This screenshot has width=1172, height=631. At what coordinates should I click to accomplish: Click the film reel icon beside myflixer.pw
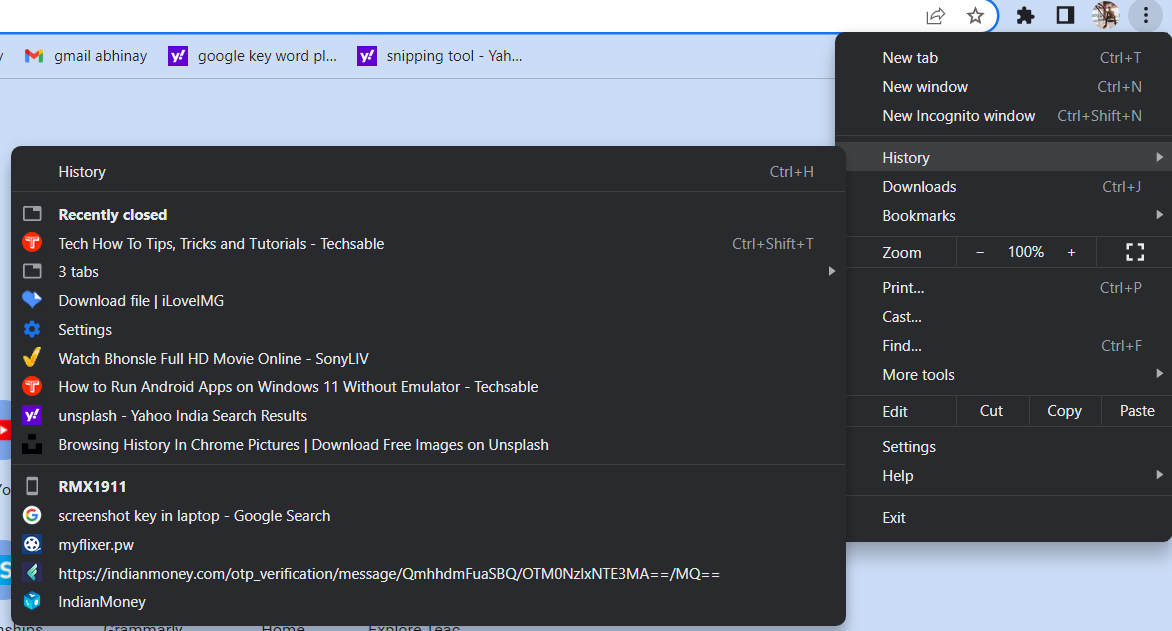click(x=32, y=544)
